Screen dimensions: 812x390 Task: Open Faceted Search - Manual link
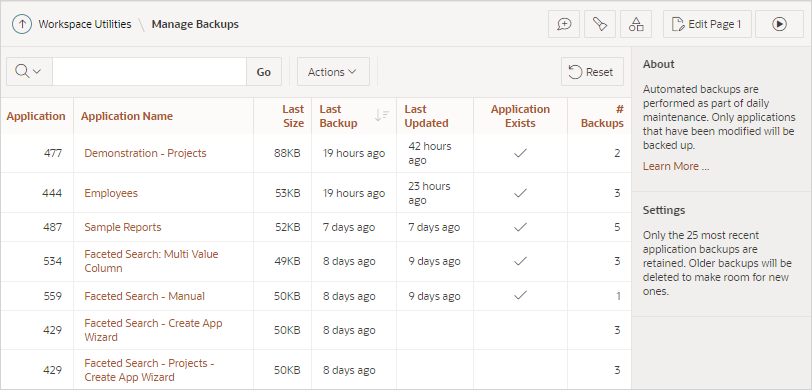[144, 296]
